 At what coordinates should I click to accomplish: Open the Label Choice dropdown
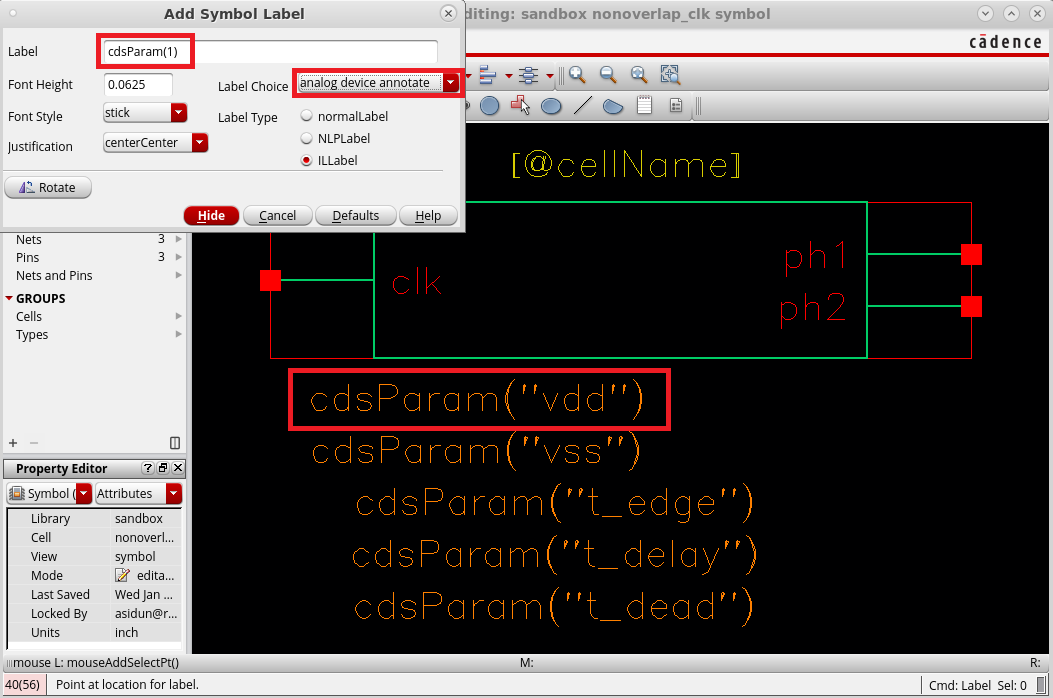[451, 83]
